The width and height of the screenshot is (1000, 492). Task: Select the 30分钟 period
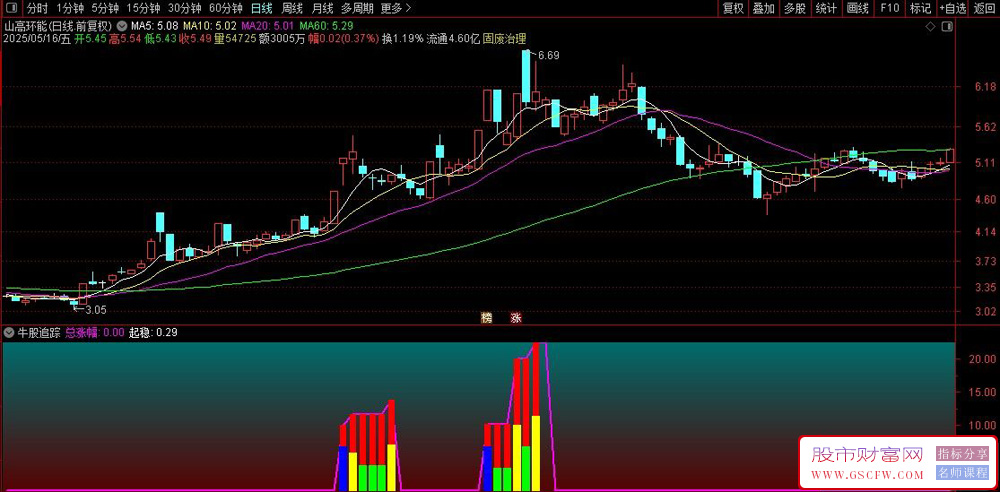(x=184, y=8)
